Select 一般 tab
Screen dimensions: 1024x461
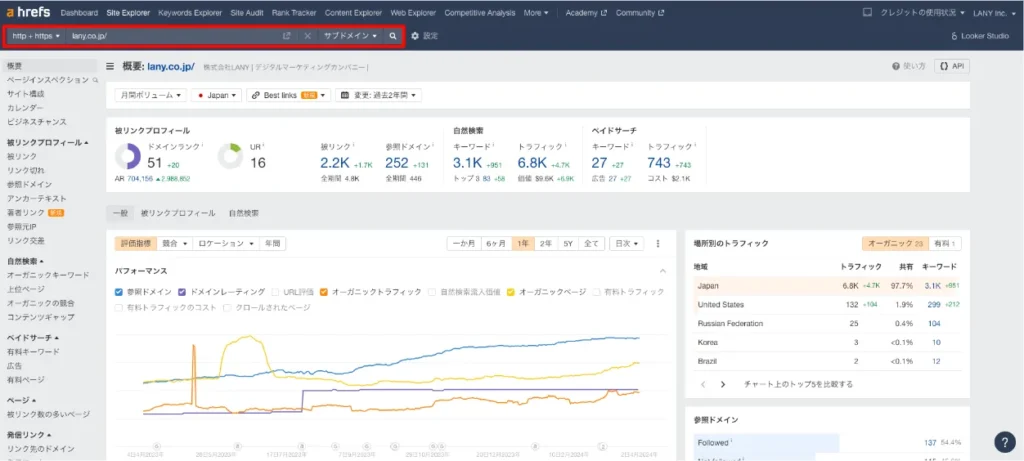point(120,213)
